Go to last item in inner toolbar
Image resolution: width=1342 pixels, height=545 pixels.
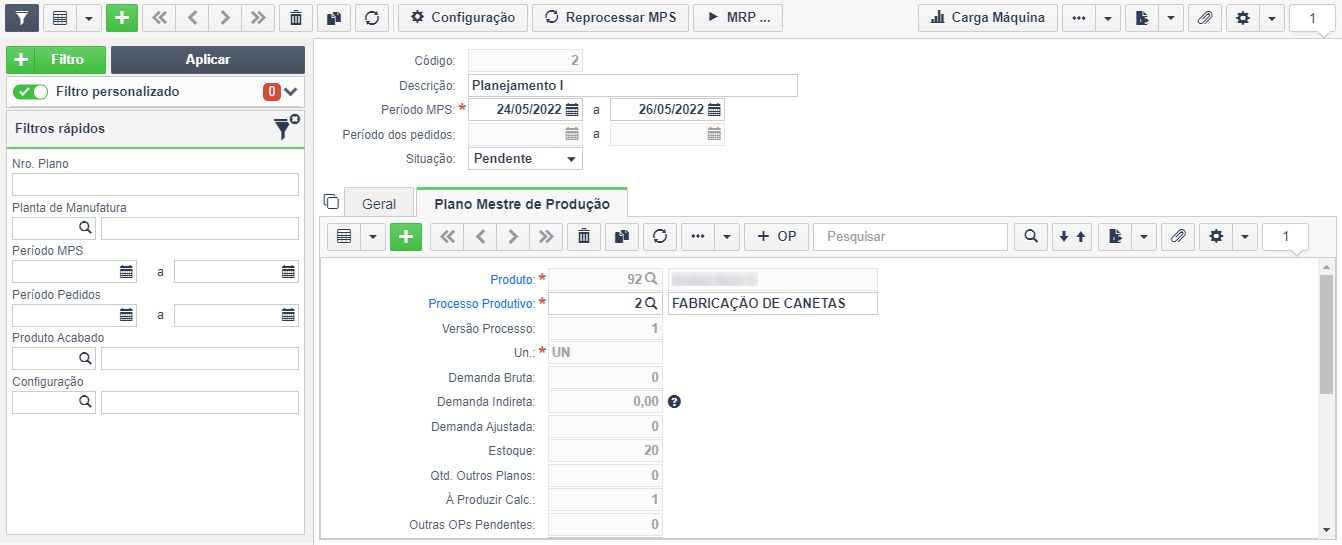(545, 236)
